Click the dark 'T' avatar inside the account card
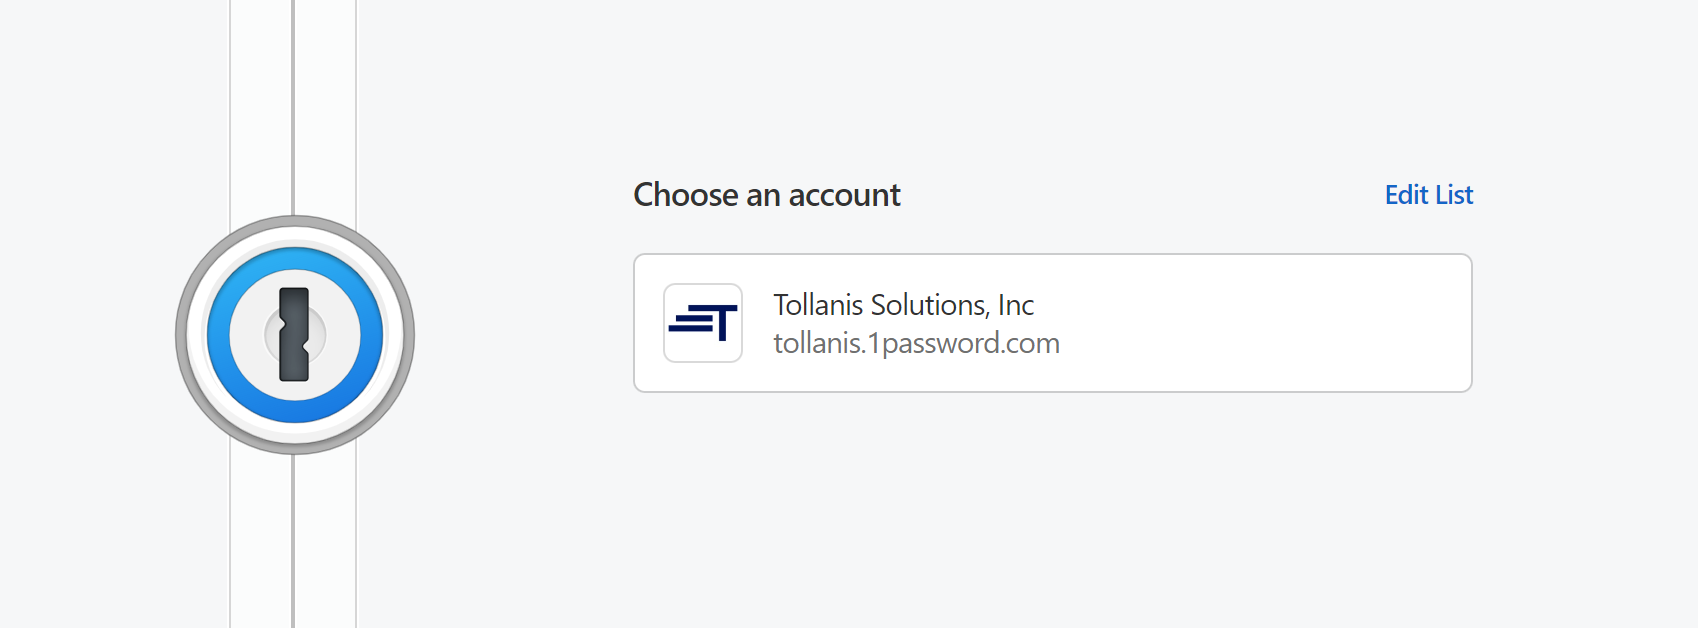This screenshot has height=628, width=1698. point(702,322)
